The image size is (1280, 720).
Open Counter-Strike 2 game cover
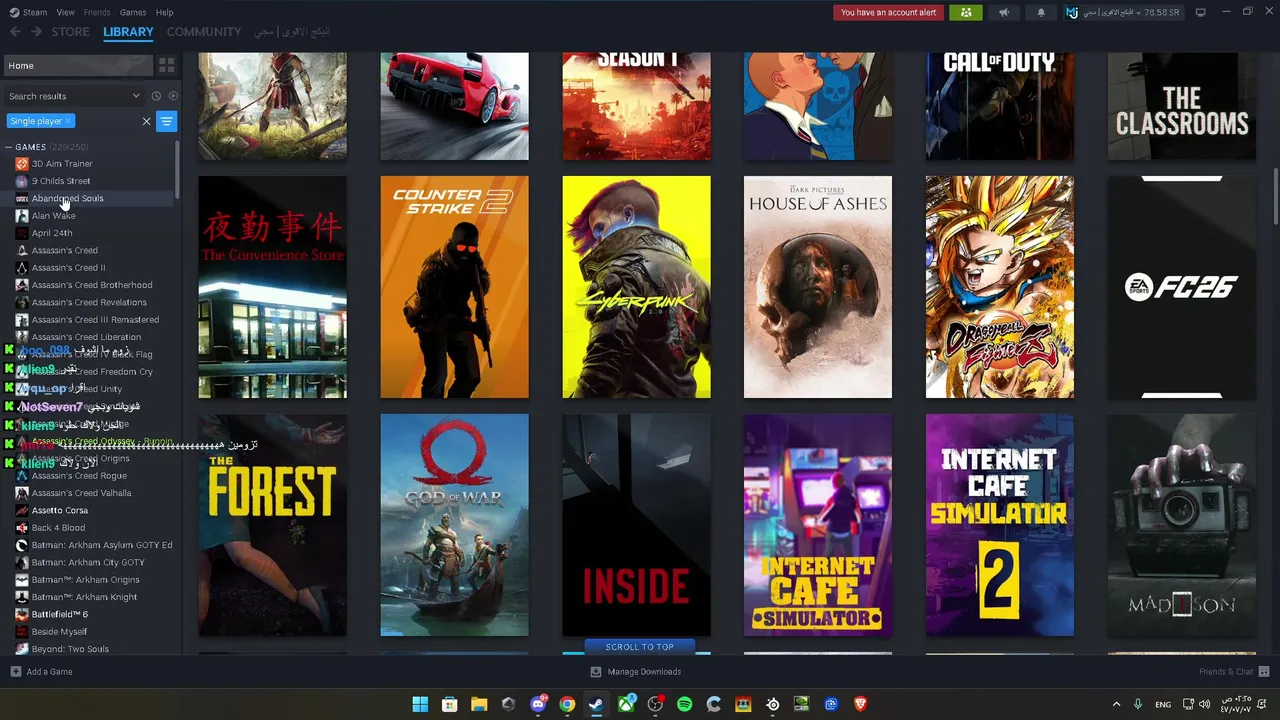click(x=454, y=287)
